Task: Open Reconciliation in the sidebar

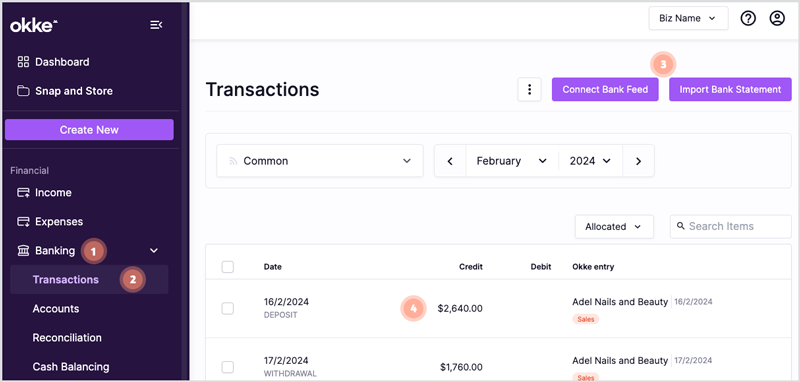Action: [67, 338]
